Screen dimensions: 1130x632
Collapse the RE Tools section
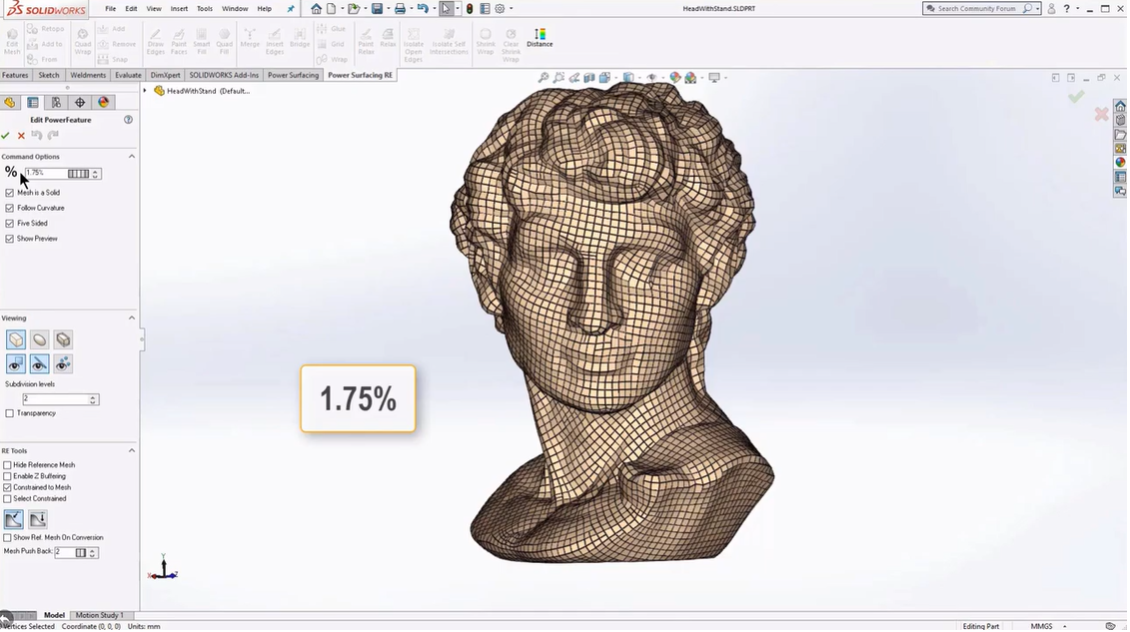click(x=131, y=451)
